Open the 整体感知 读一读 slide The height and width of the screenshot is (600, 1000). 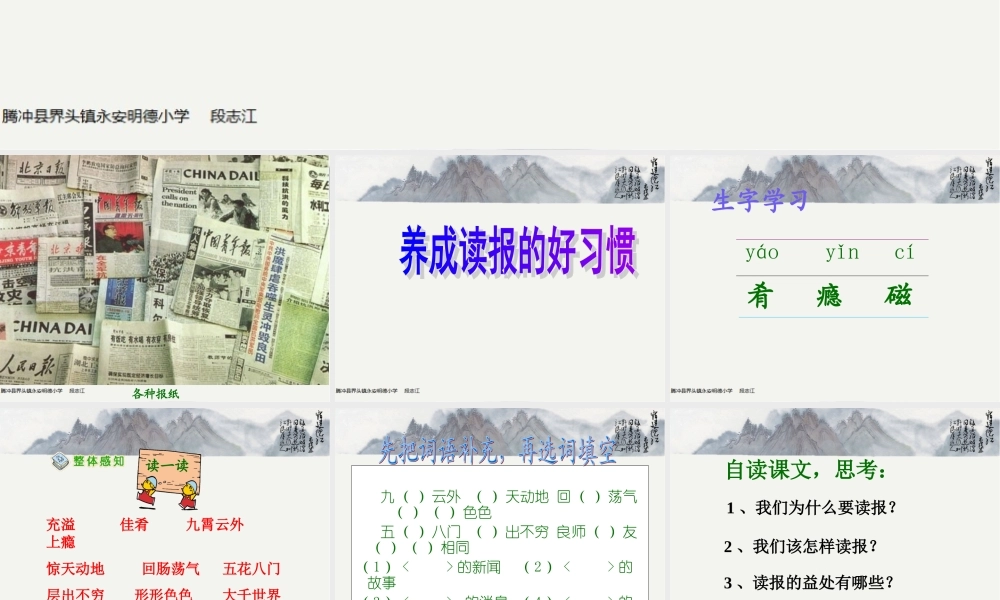[165, 504]
